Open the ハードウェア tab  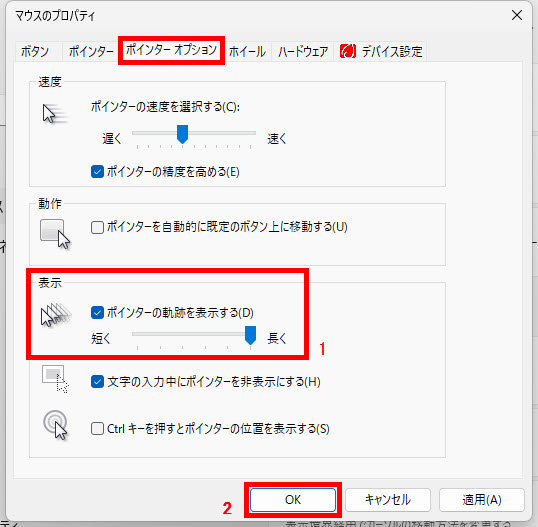tap(303, 51)
